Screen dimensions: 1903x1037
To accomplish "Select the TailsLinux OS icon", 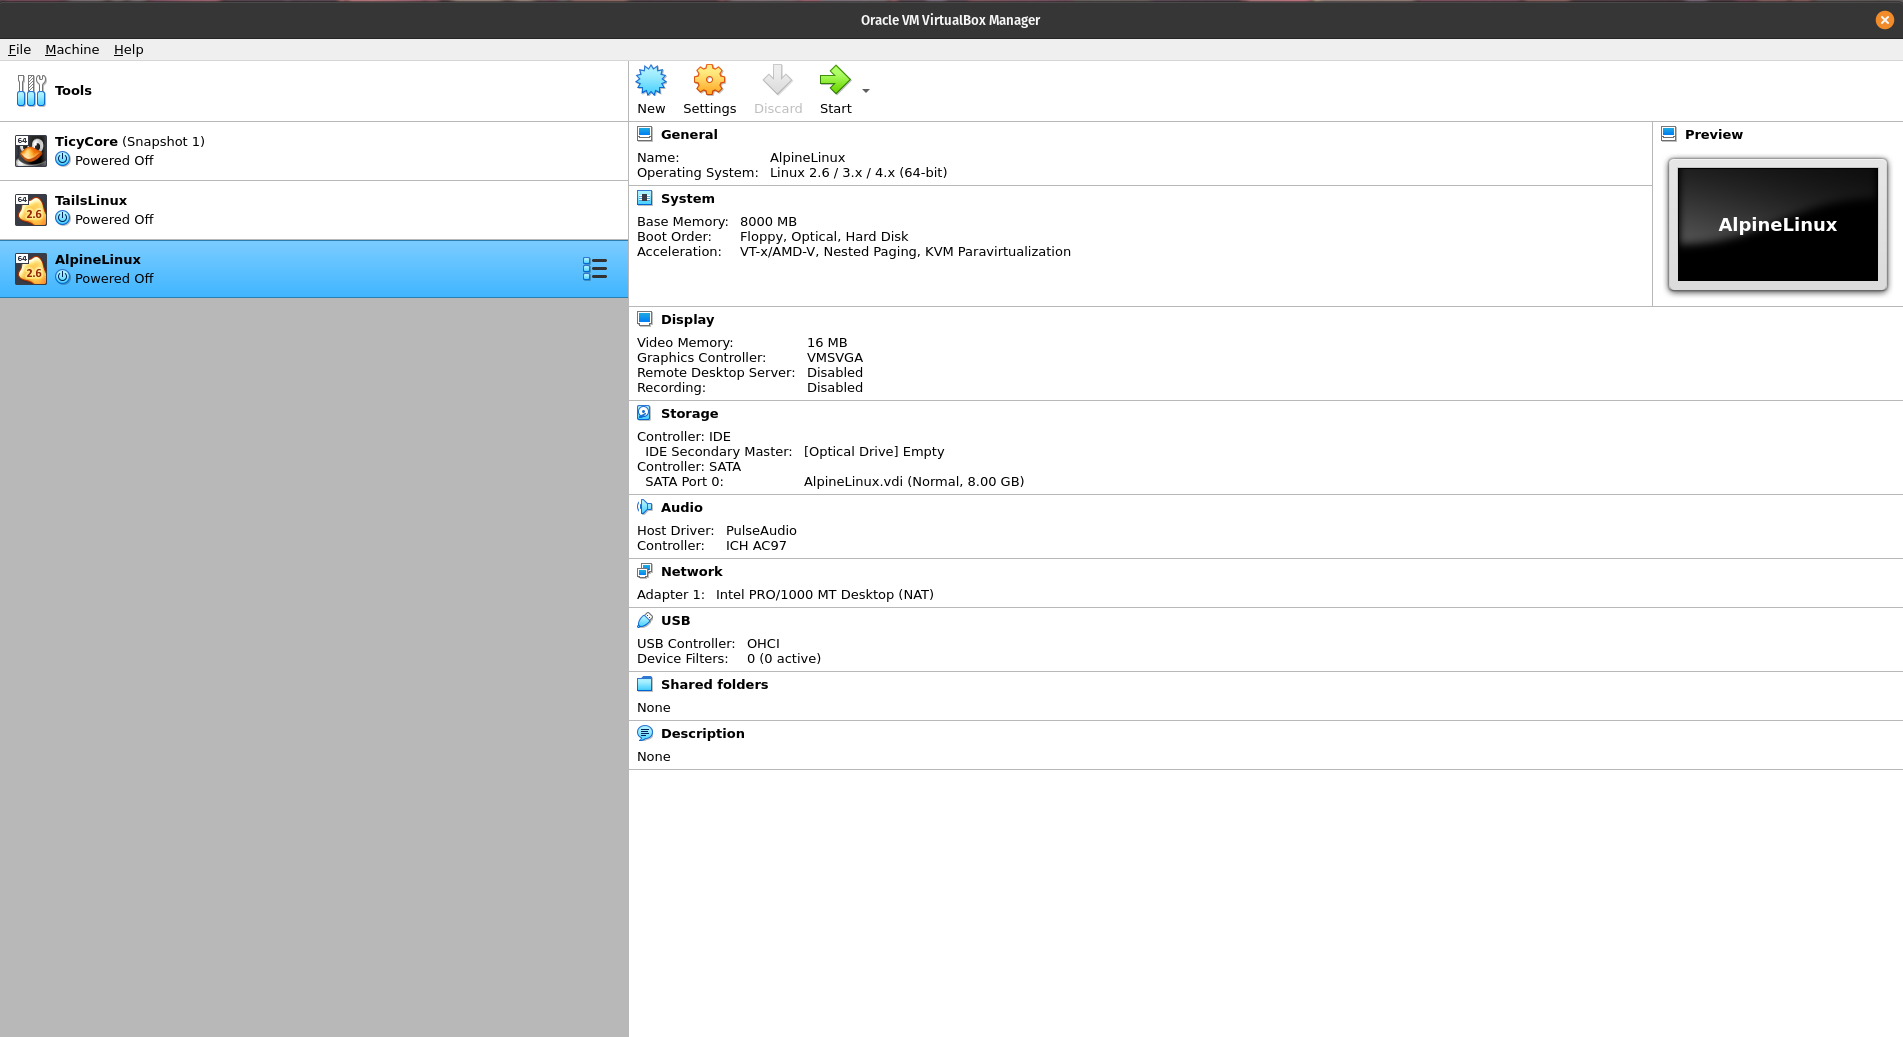I will (31, 210).
